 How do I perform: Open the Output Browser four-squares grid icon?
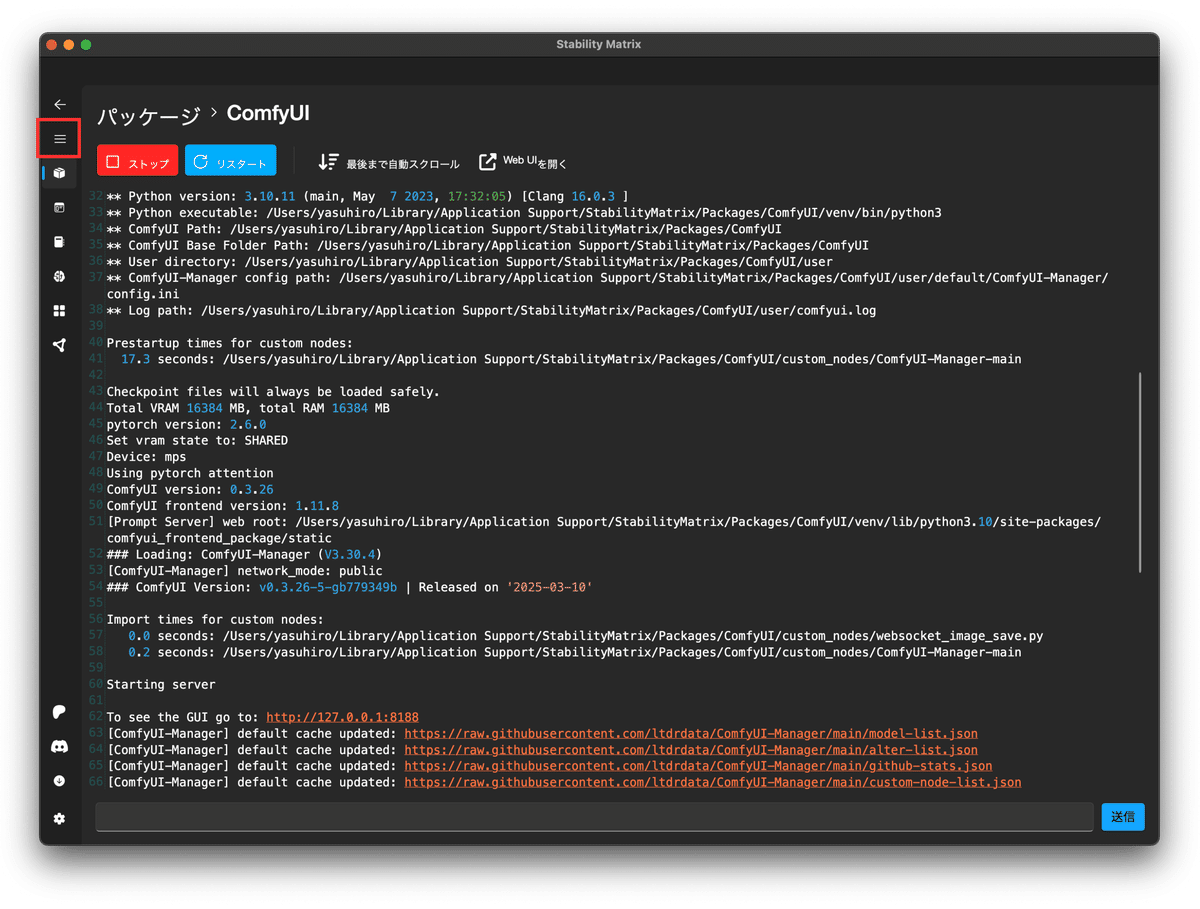point(60,311)
